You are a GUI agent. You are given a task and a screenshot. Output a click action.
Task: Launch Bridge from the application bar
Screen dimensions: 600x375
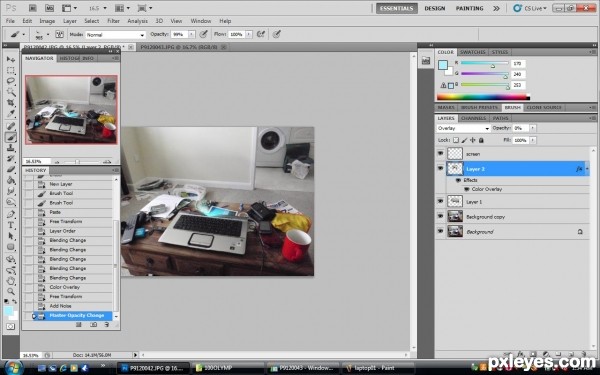pos(33,8)
